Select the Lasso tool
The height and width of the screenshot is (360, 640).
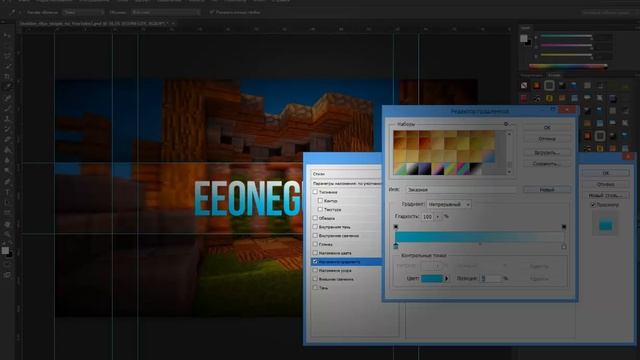pos(7,56)
